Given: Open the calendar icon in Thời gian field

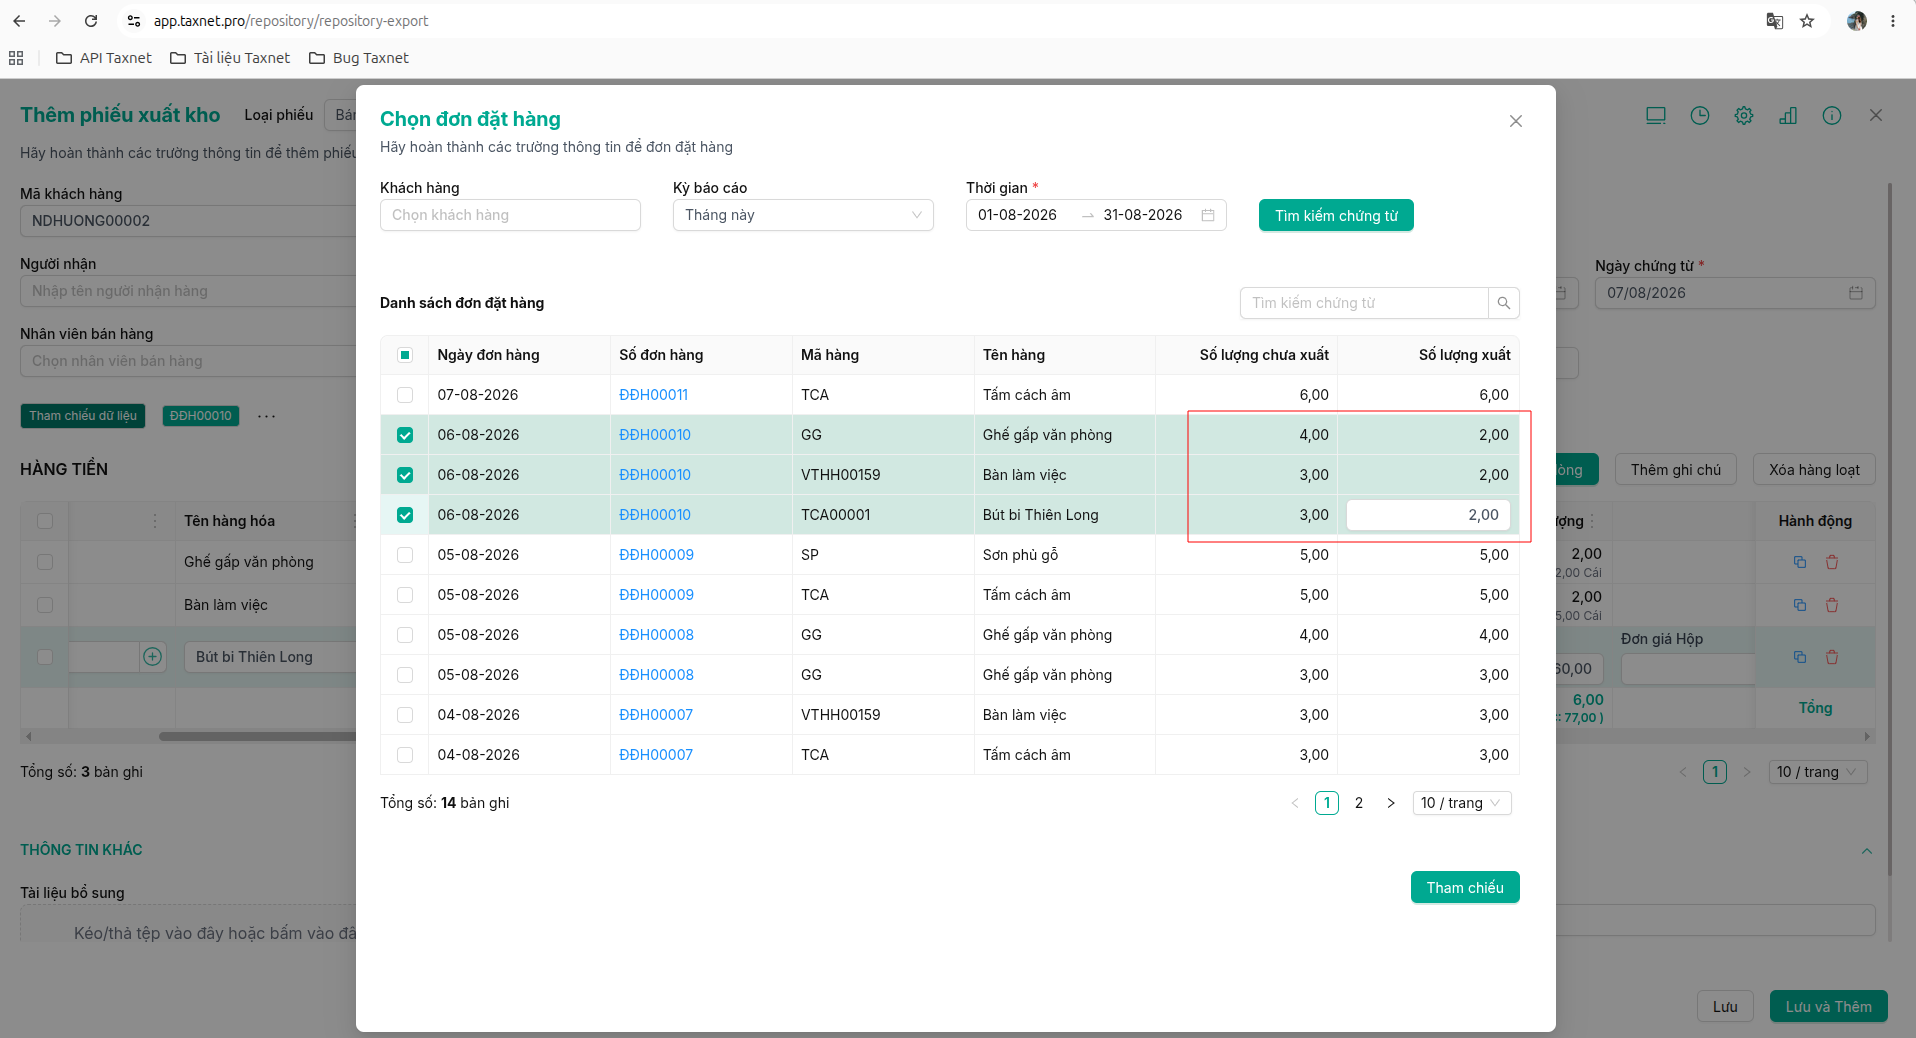Looking at the screenshot, I should point(1208,215).
